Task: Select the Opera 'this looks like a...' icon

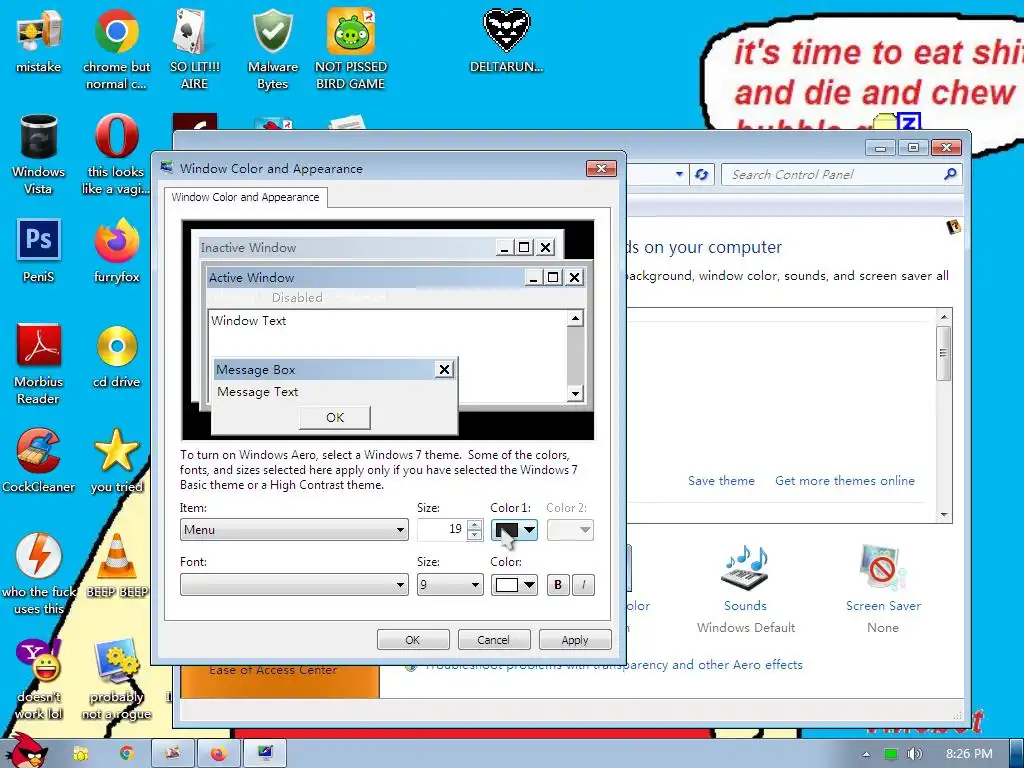Action: point(116,154)
